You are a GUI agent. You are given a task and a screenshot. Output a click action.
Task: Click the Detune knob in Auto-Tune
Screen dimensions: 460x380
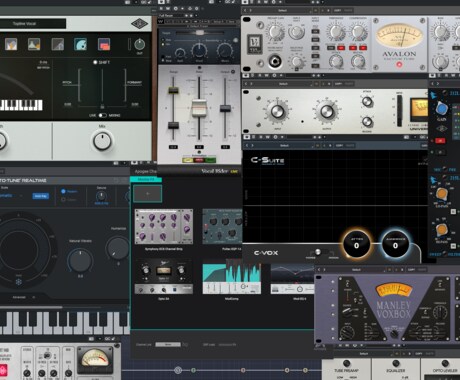pos(101,196)
